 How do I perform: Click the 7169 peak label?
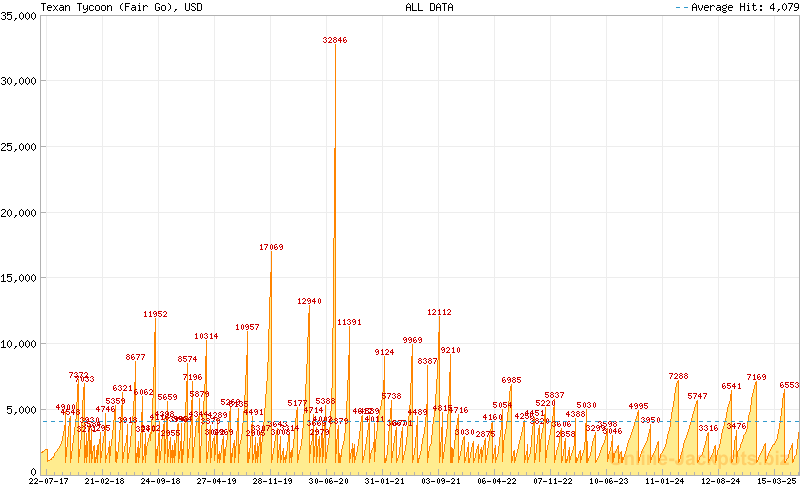click(x=756, y=377)
